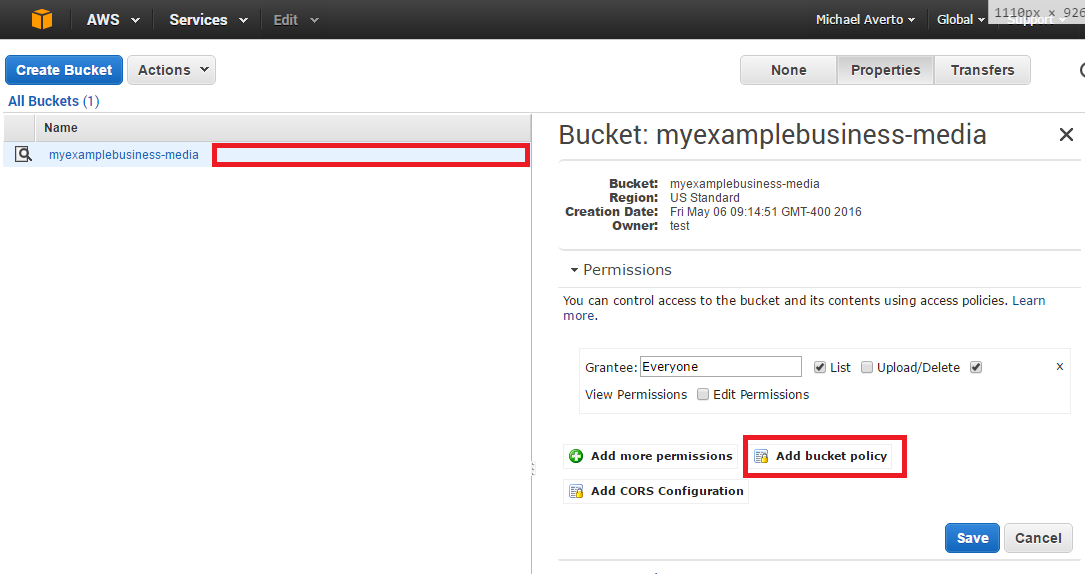Open the Learn more link
Image resolution: width=1085 pixels, height=574 pixels.
point(1028,300)
